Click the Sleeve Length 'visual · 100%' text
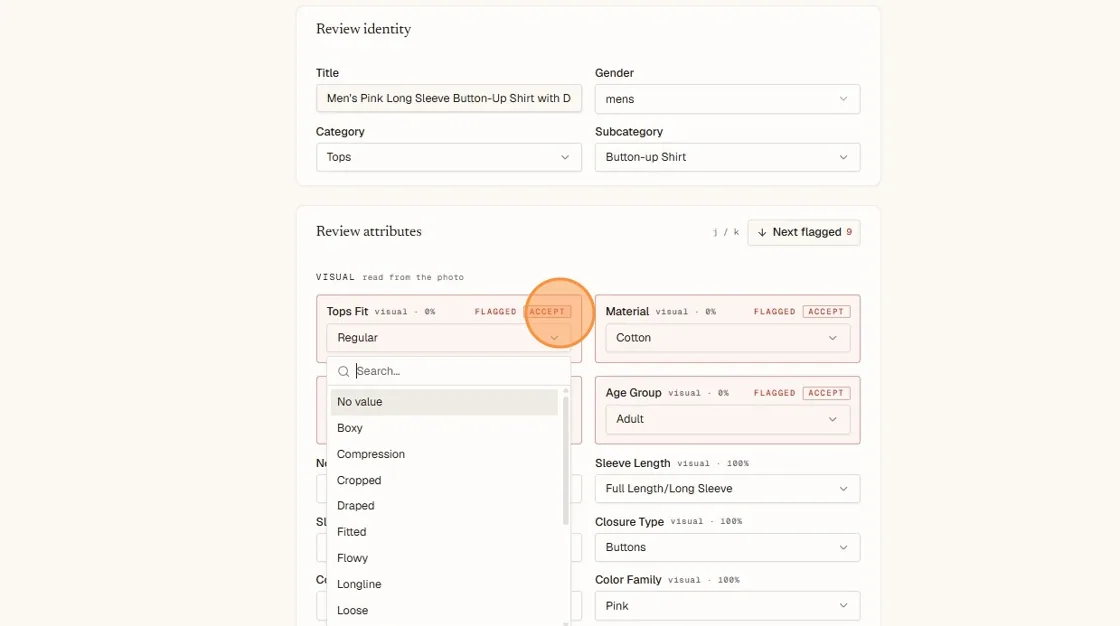Image resolution: width=1120 pixels, height=626 pixels. [713, 464]
